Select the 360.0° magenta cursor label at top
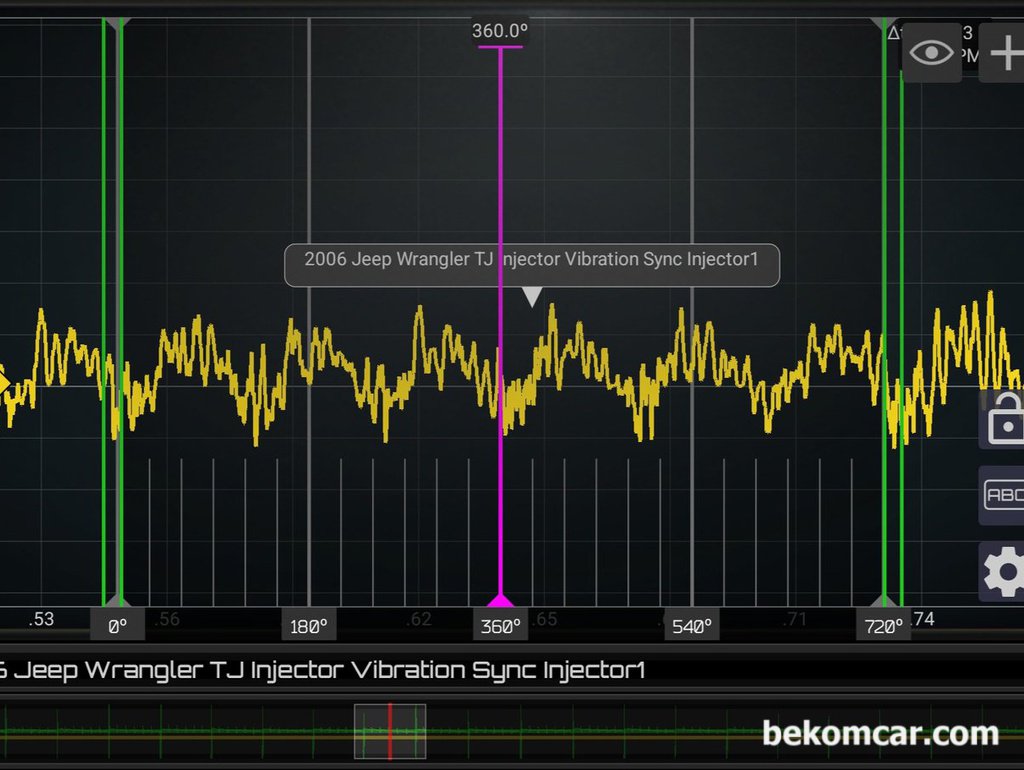Image resolution: width=1024 pixels, height=770 pixels. 500,31
